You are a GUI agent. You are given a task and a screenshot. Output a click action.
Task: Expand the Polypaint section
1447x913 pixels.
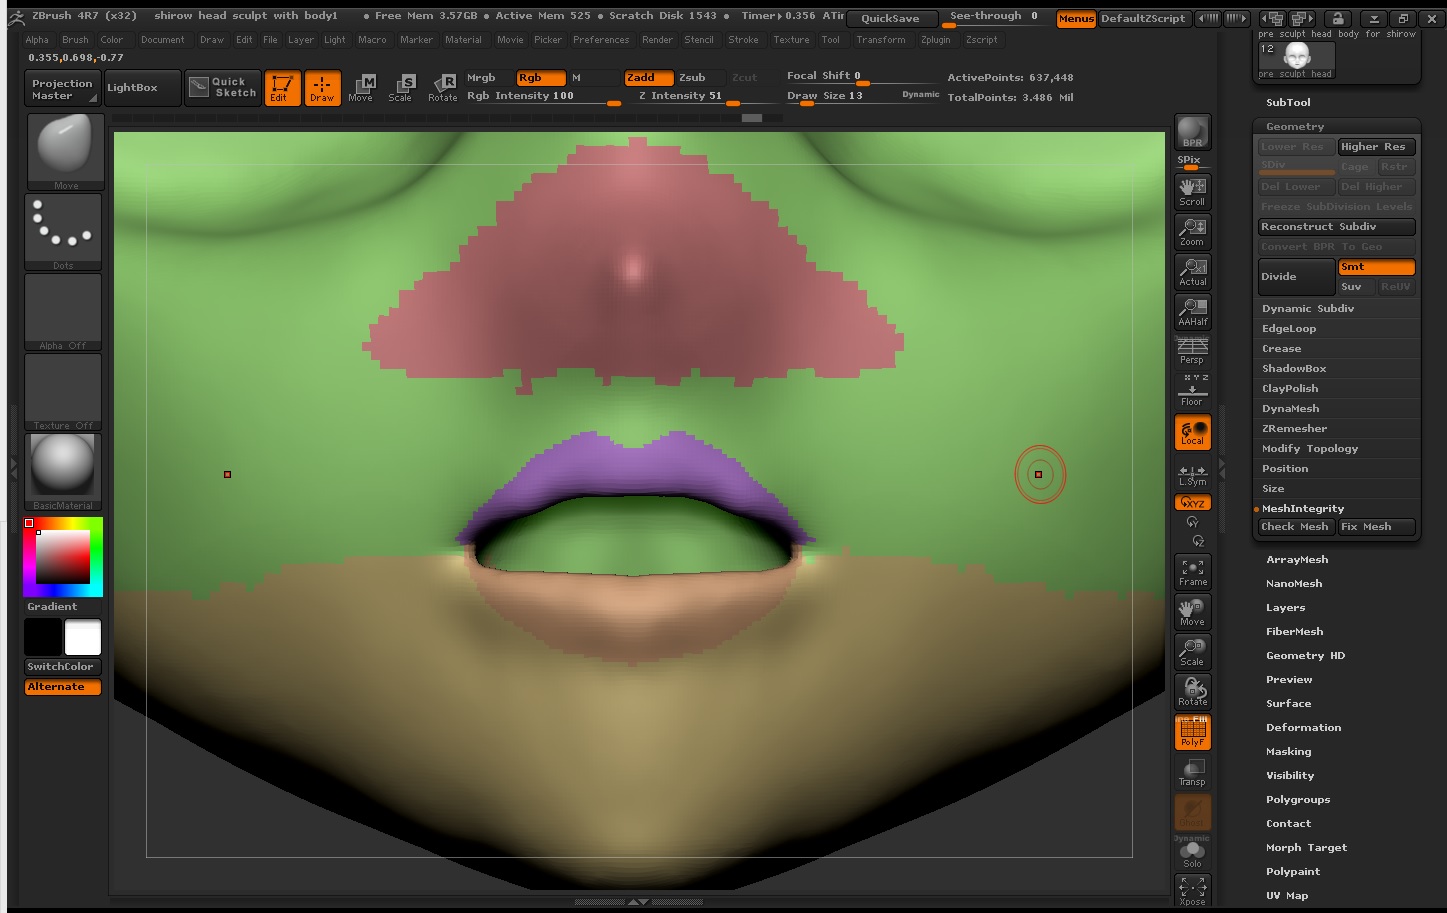[1293, 871]
